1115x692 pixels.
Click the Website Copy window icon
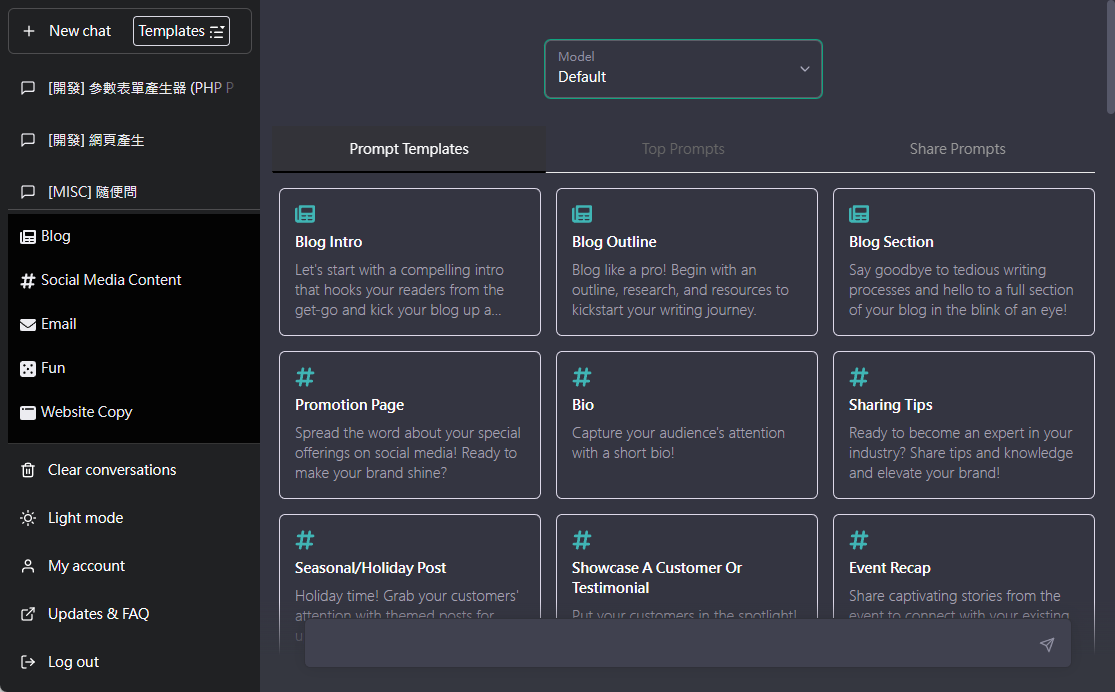click(x=28, y=412)
